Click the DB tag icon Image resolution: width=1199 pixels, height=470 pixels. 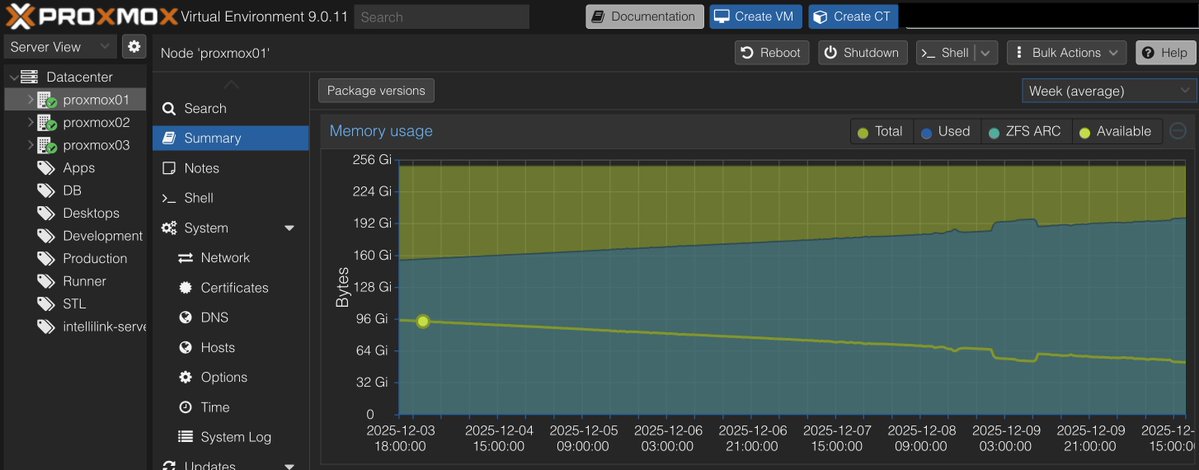pyautogui.click(x=46, y=190)
